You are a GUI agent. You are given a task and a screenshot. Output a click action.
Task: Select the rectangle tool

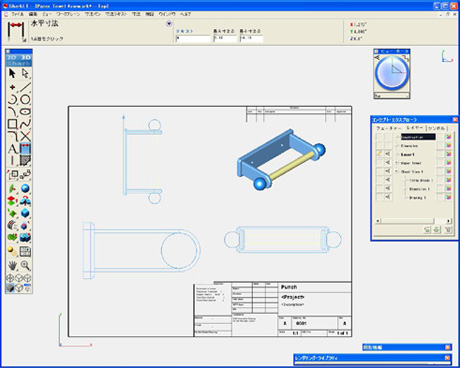click(x=12, y=124)
